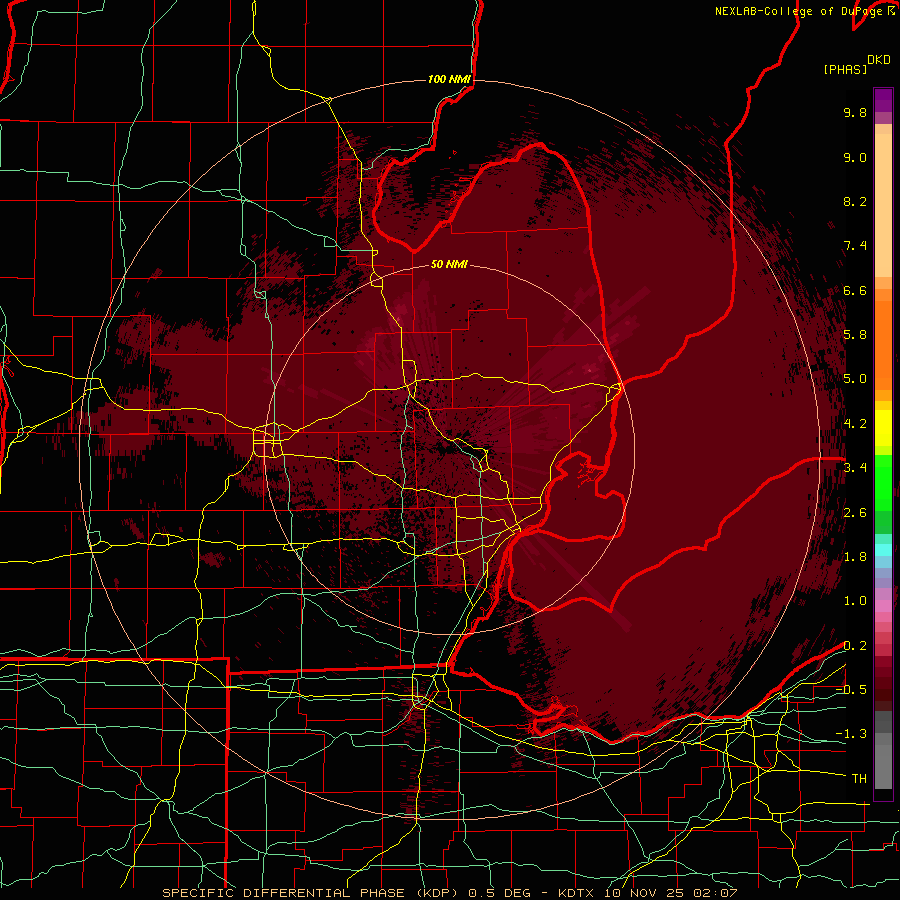This screenshot has height=900, width=900.
Task: Click the 8.2 value on the color scale
Action: [855, 201]
